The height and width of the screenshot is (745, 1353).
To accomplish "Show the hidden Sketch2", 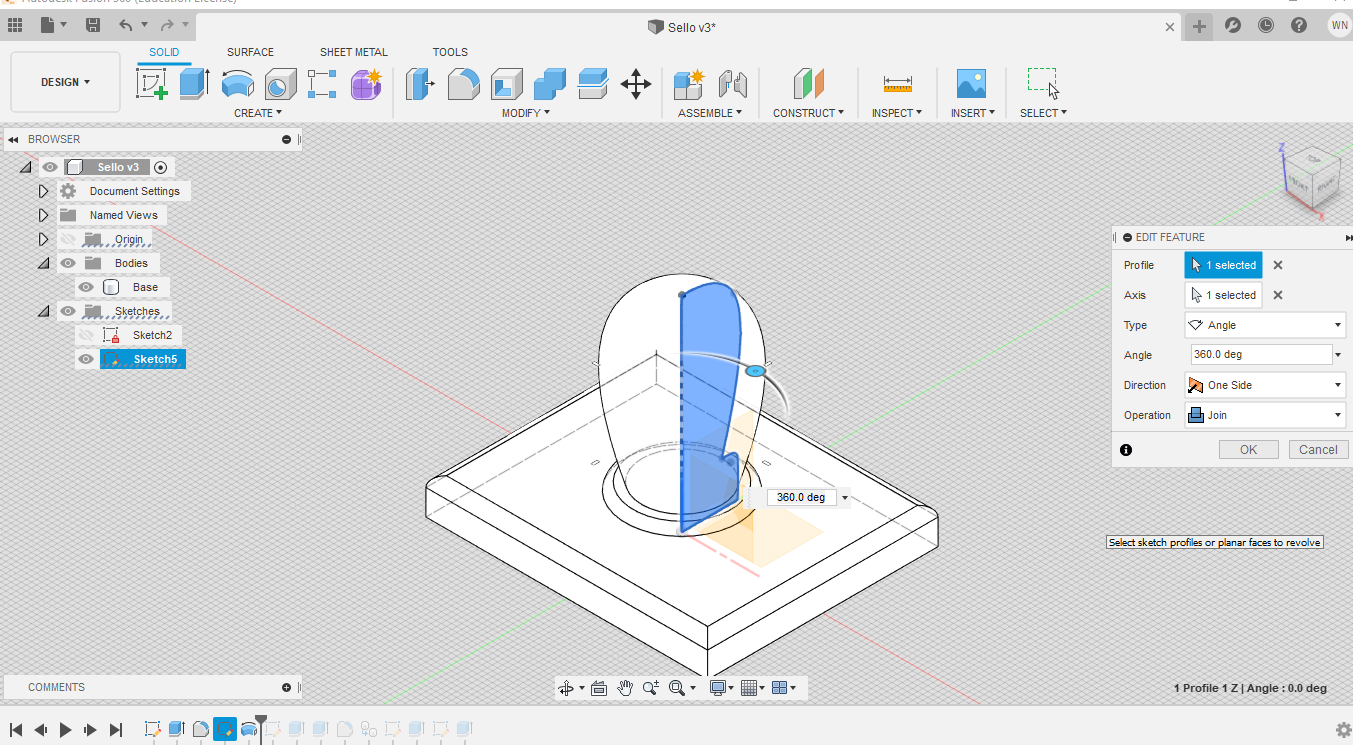I will click(86, 335).
